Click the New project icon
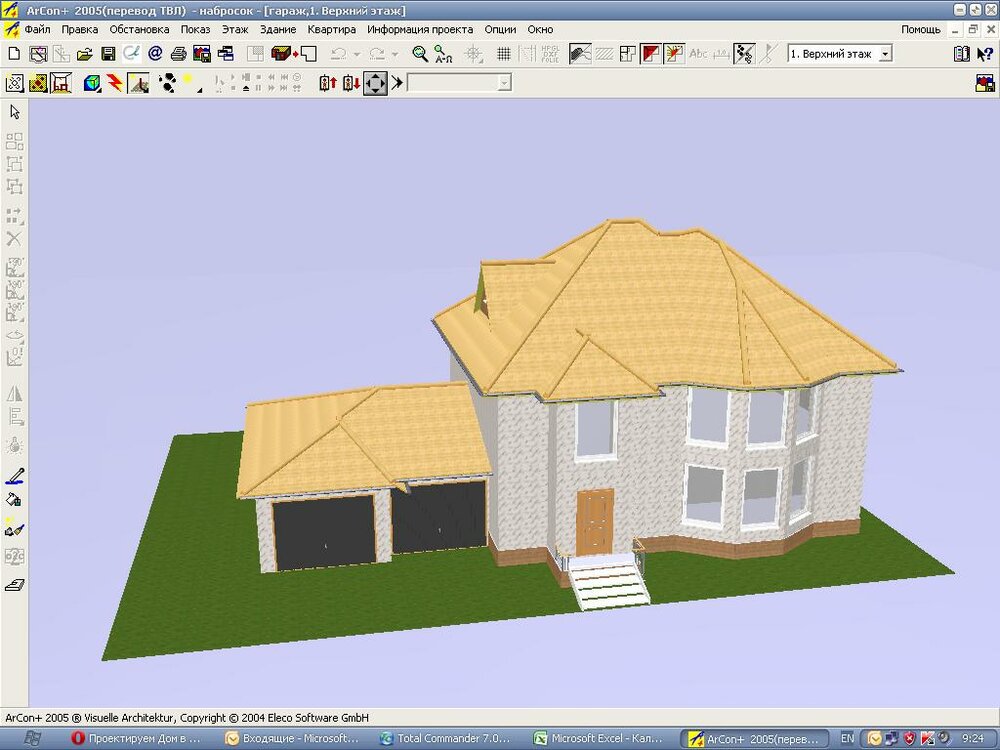The image size is (1000, 750). tap(14, 54)
